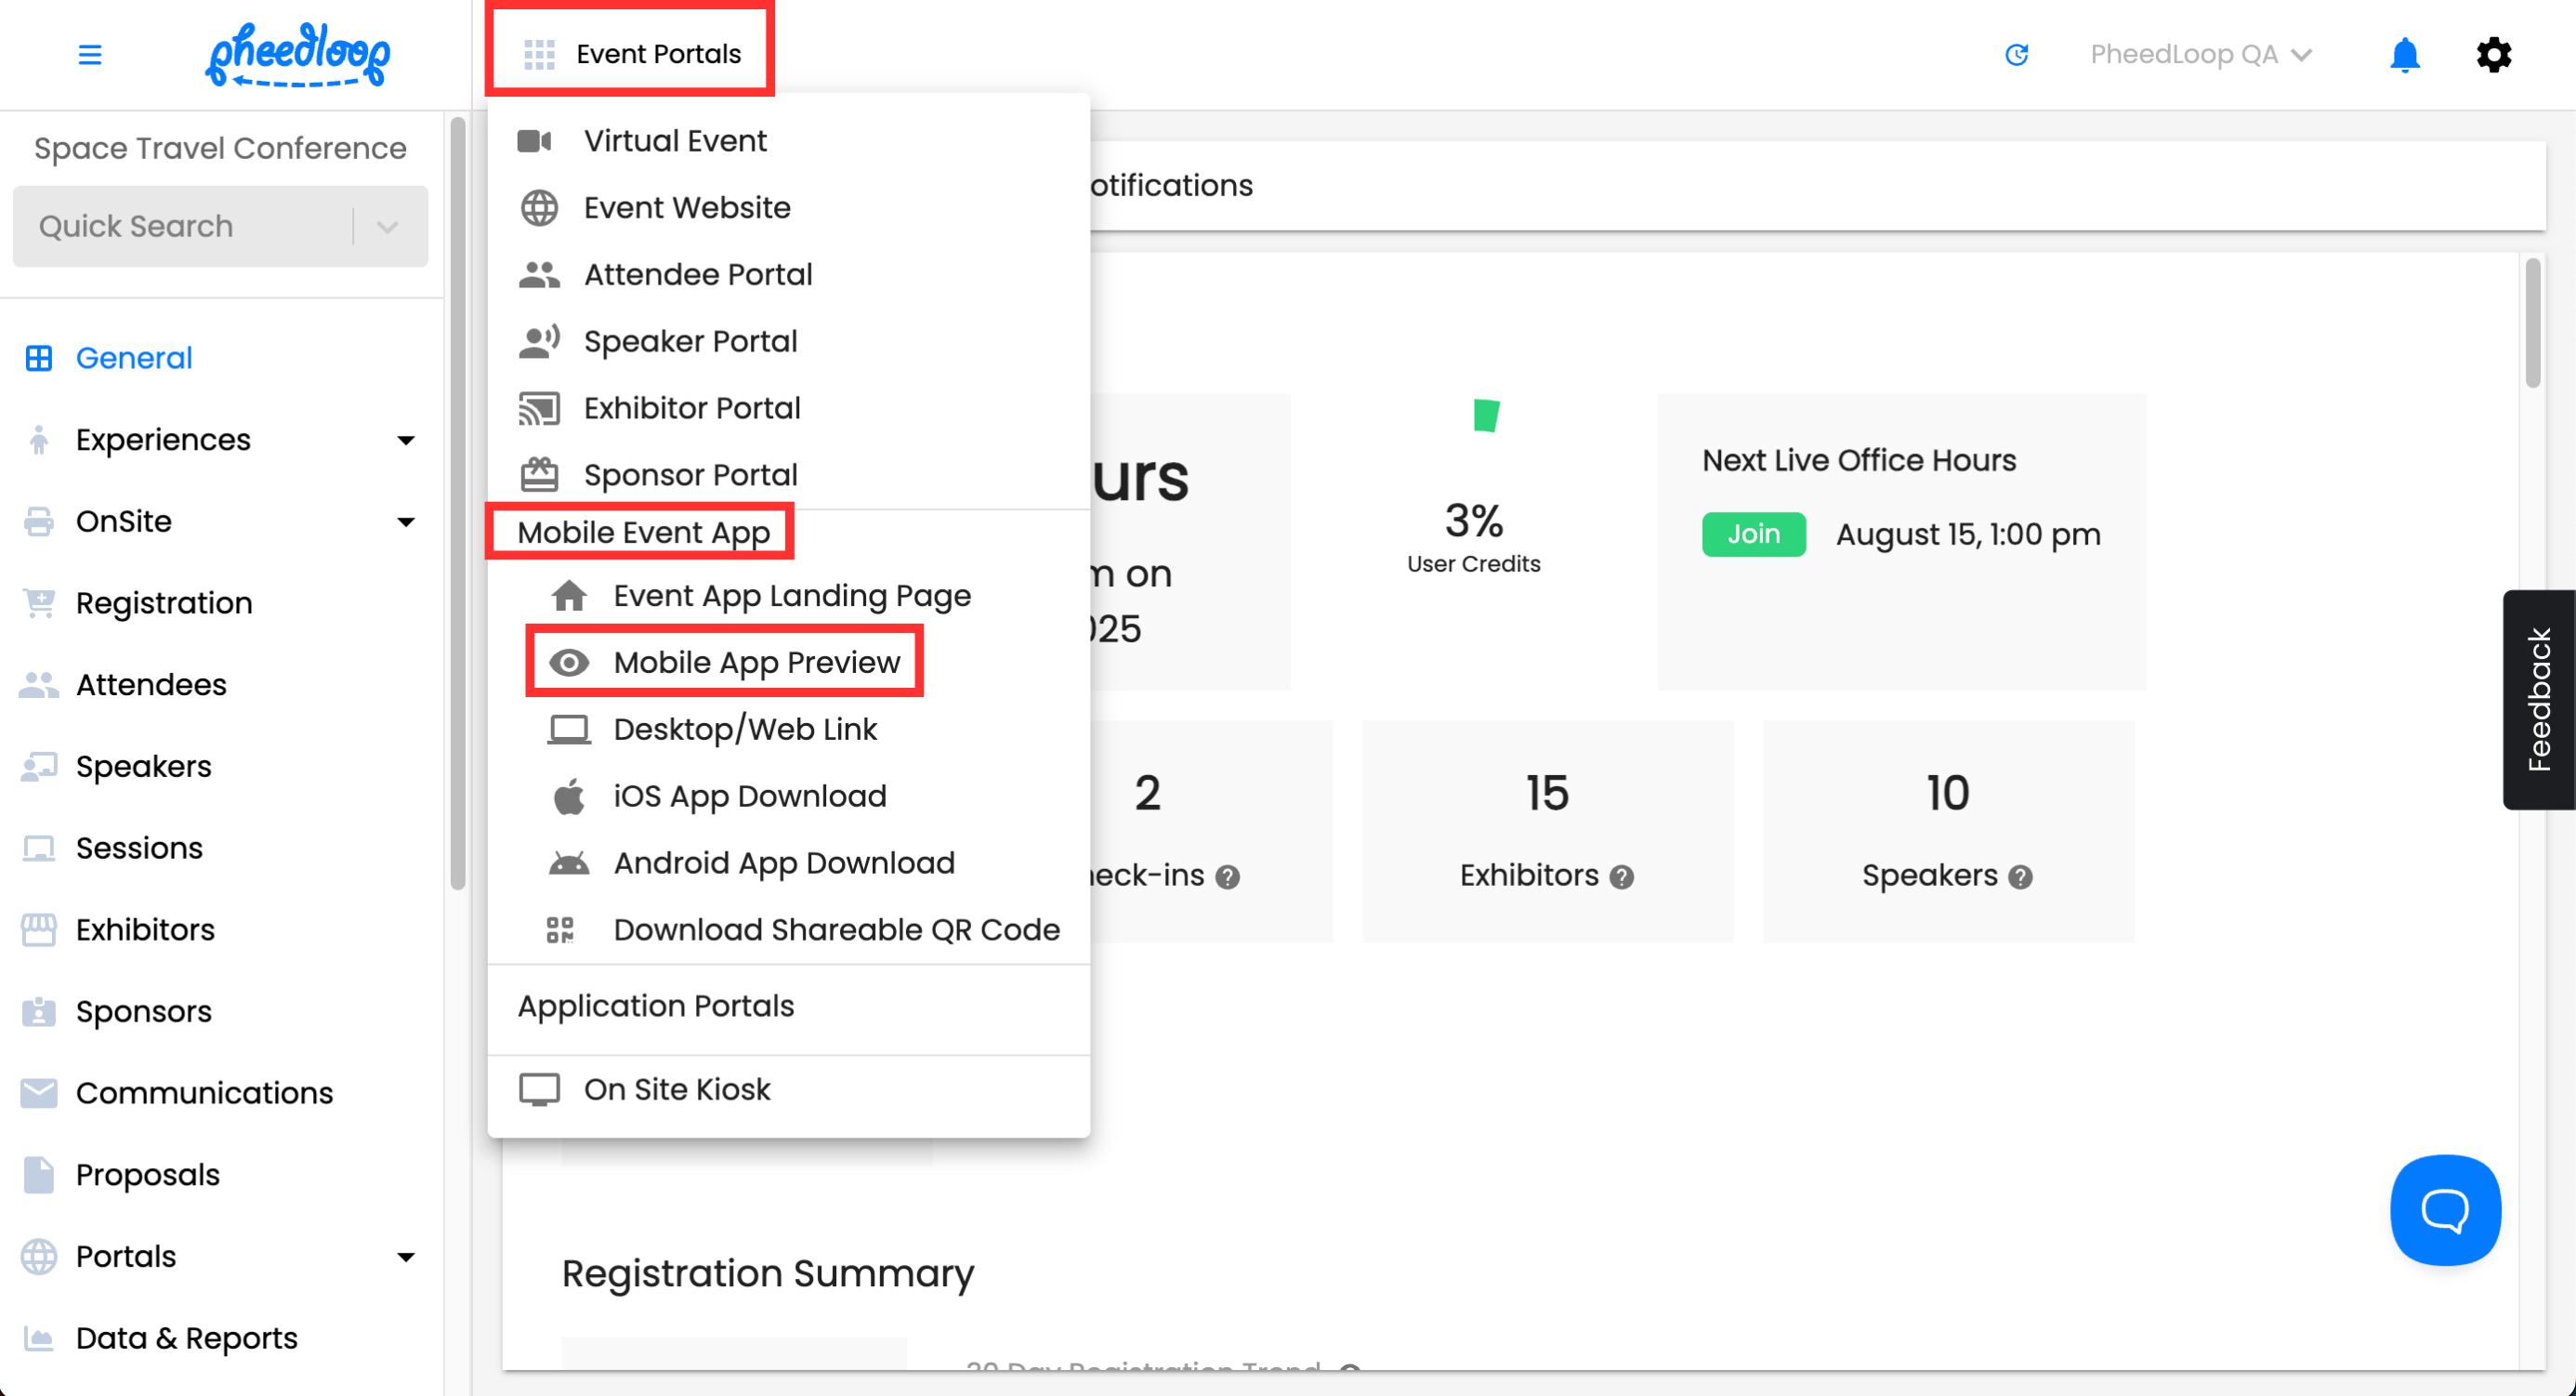Open the PheedLoop QA account dropdown
Viewport: 2576px width, 1396px height.
pos(2201,54)
